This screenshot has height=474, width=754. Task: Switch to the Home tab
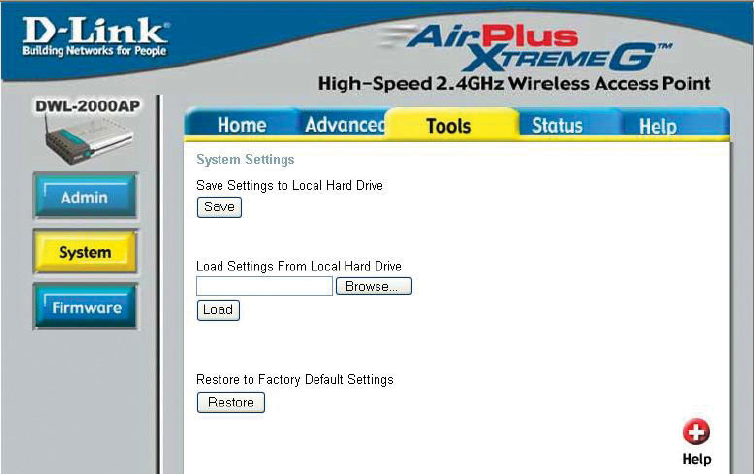[x=241, y=125]
